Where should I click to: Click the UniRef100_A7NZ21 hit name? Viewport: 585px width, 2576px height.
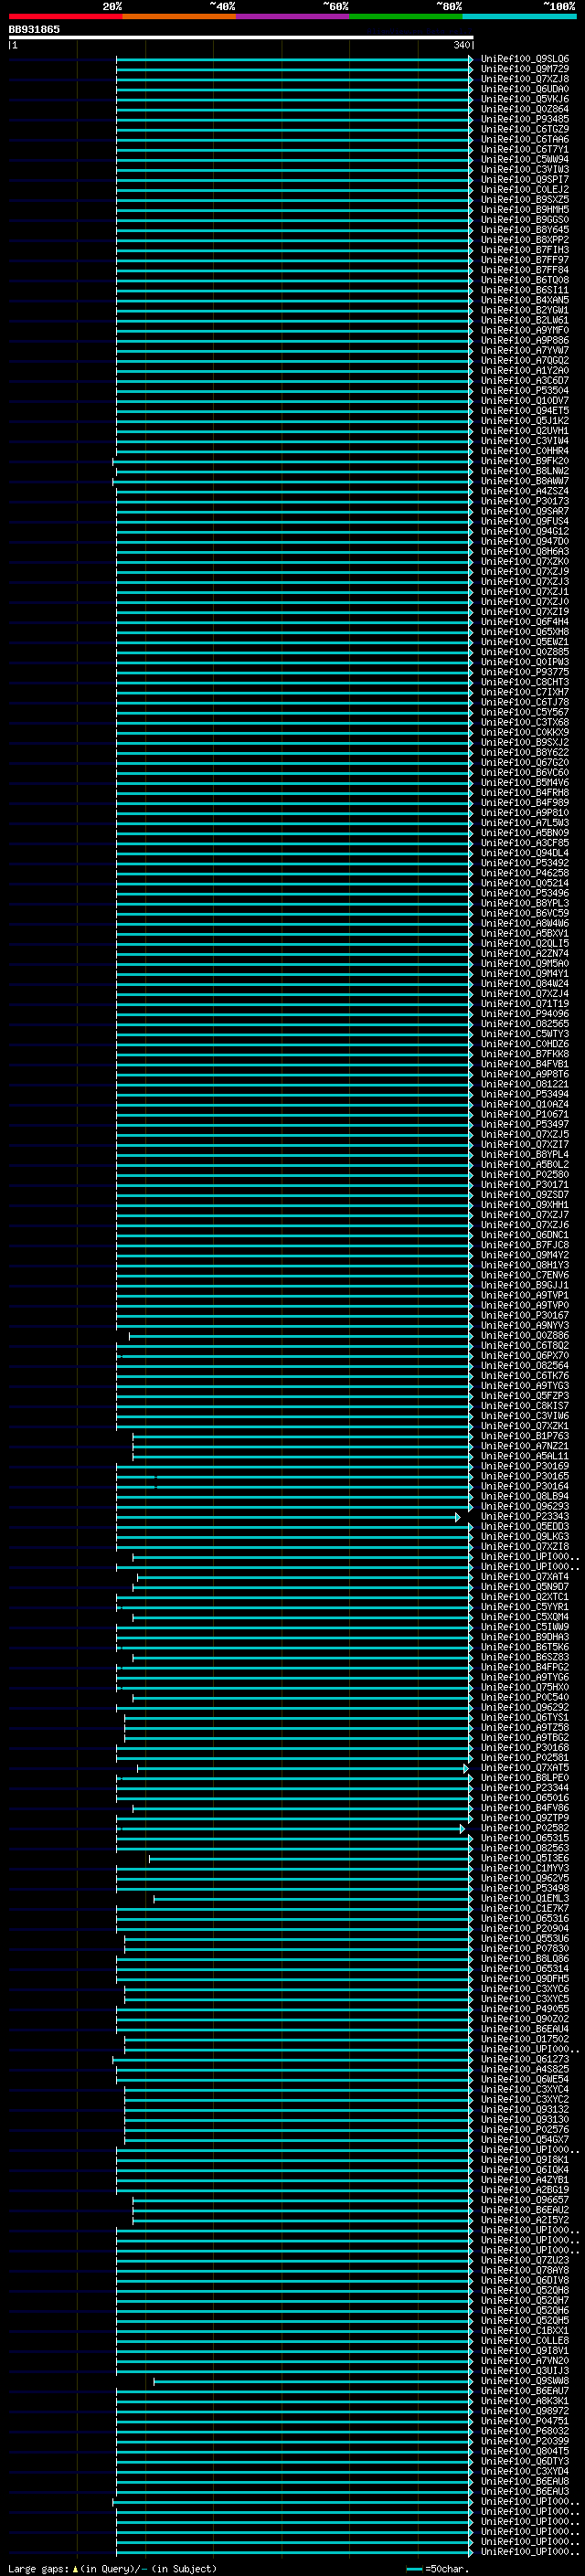coord(525,1447)
